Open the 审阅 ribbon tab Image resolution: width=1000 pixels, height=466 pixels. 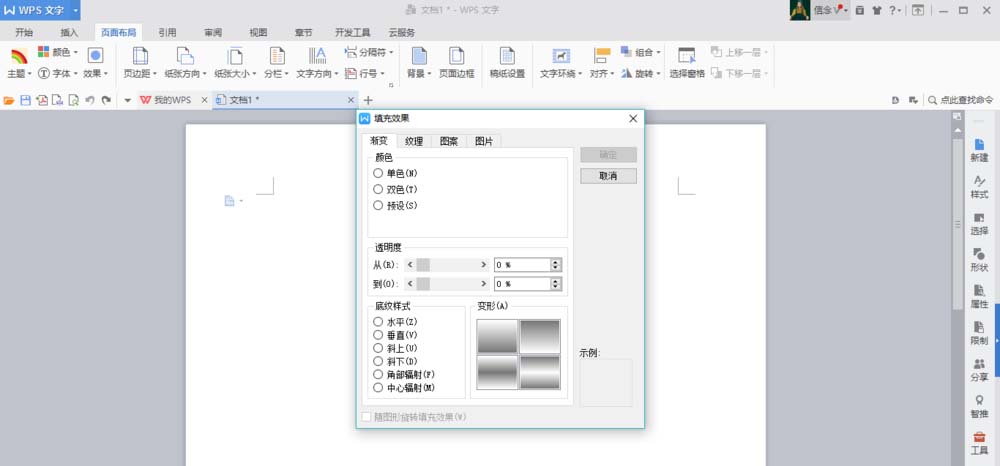(x=213, y=33)
